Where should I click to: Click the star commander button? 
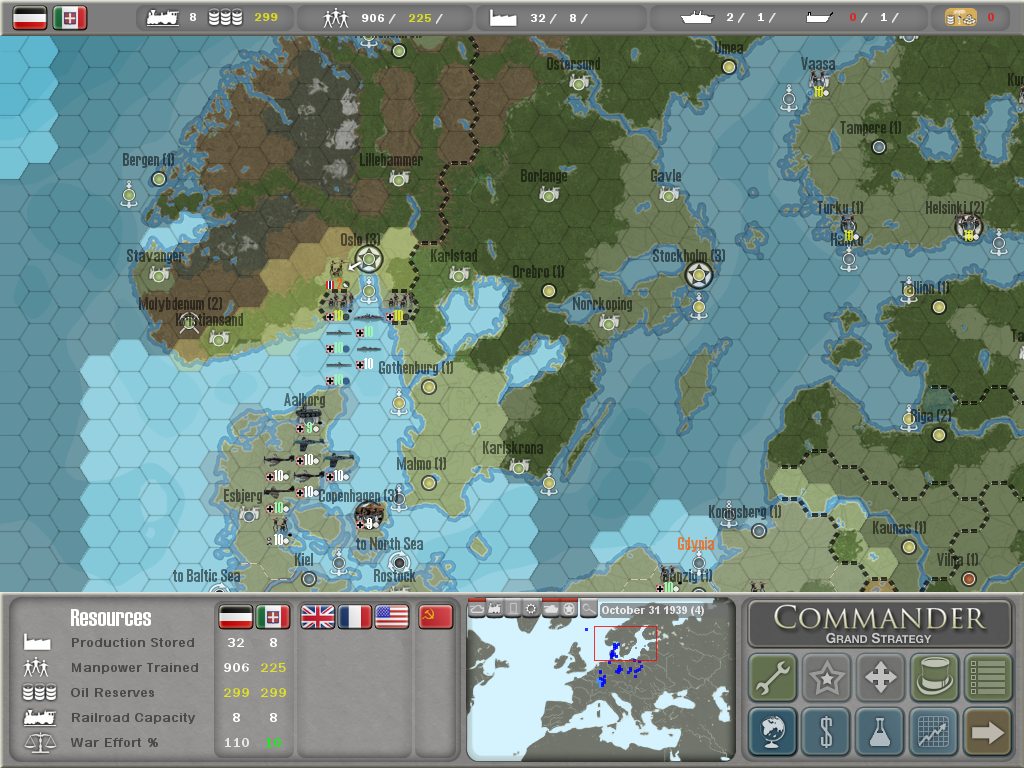pos(826,677)
